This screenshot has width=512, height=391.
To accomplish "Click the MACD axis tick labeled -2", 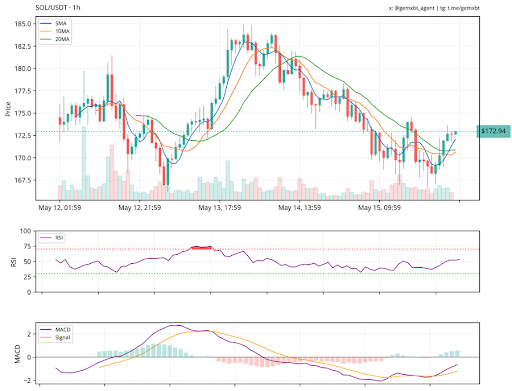I will coord(28,380).
